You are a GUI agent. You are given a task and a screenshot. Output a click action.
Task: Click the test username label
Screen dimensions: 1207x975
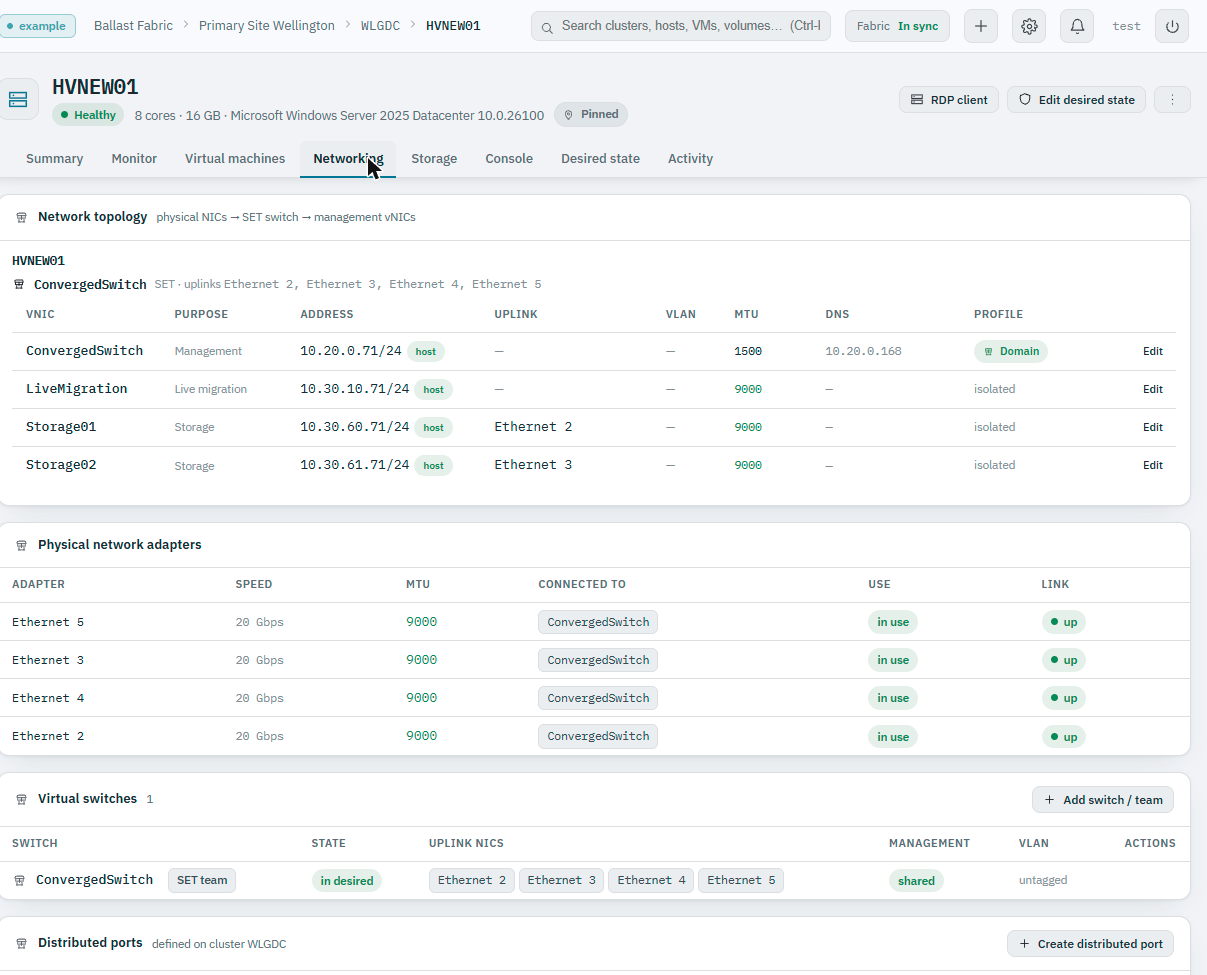[1127, 26]
